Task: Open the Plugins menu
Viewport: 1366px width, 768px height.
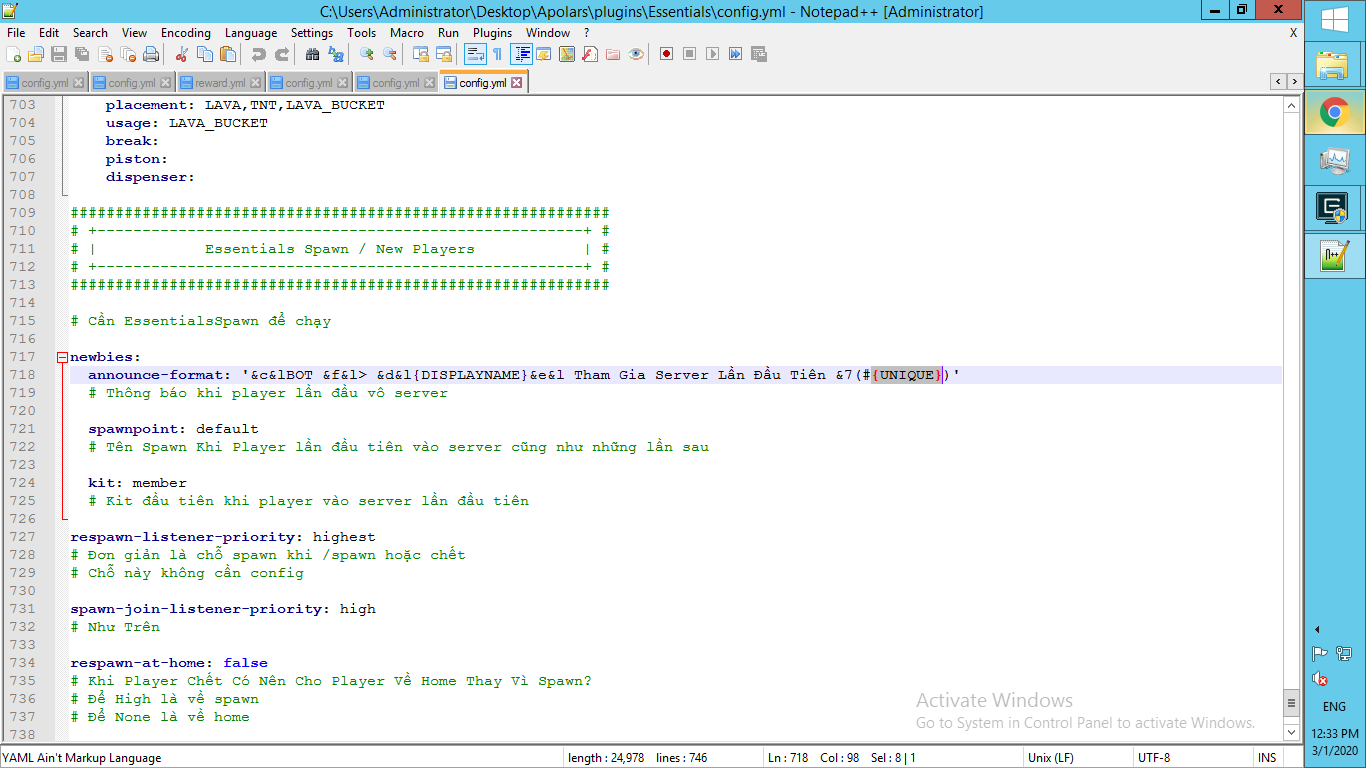Action: [492, 33]
